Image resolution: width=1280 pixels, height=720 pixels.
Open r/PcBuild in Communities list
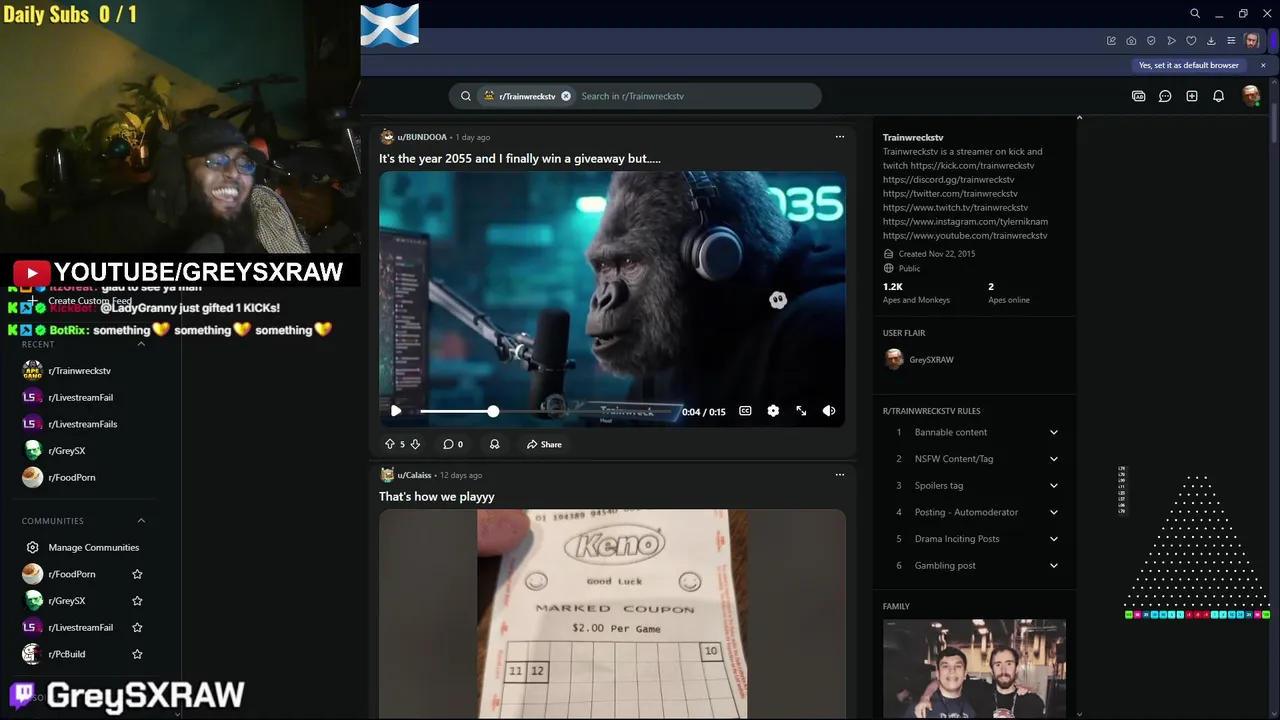point(67,654)
